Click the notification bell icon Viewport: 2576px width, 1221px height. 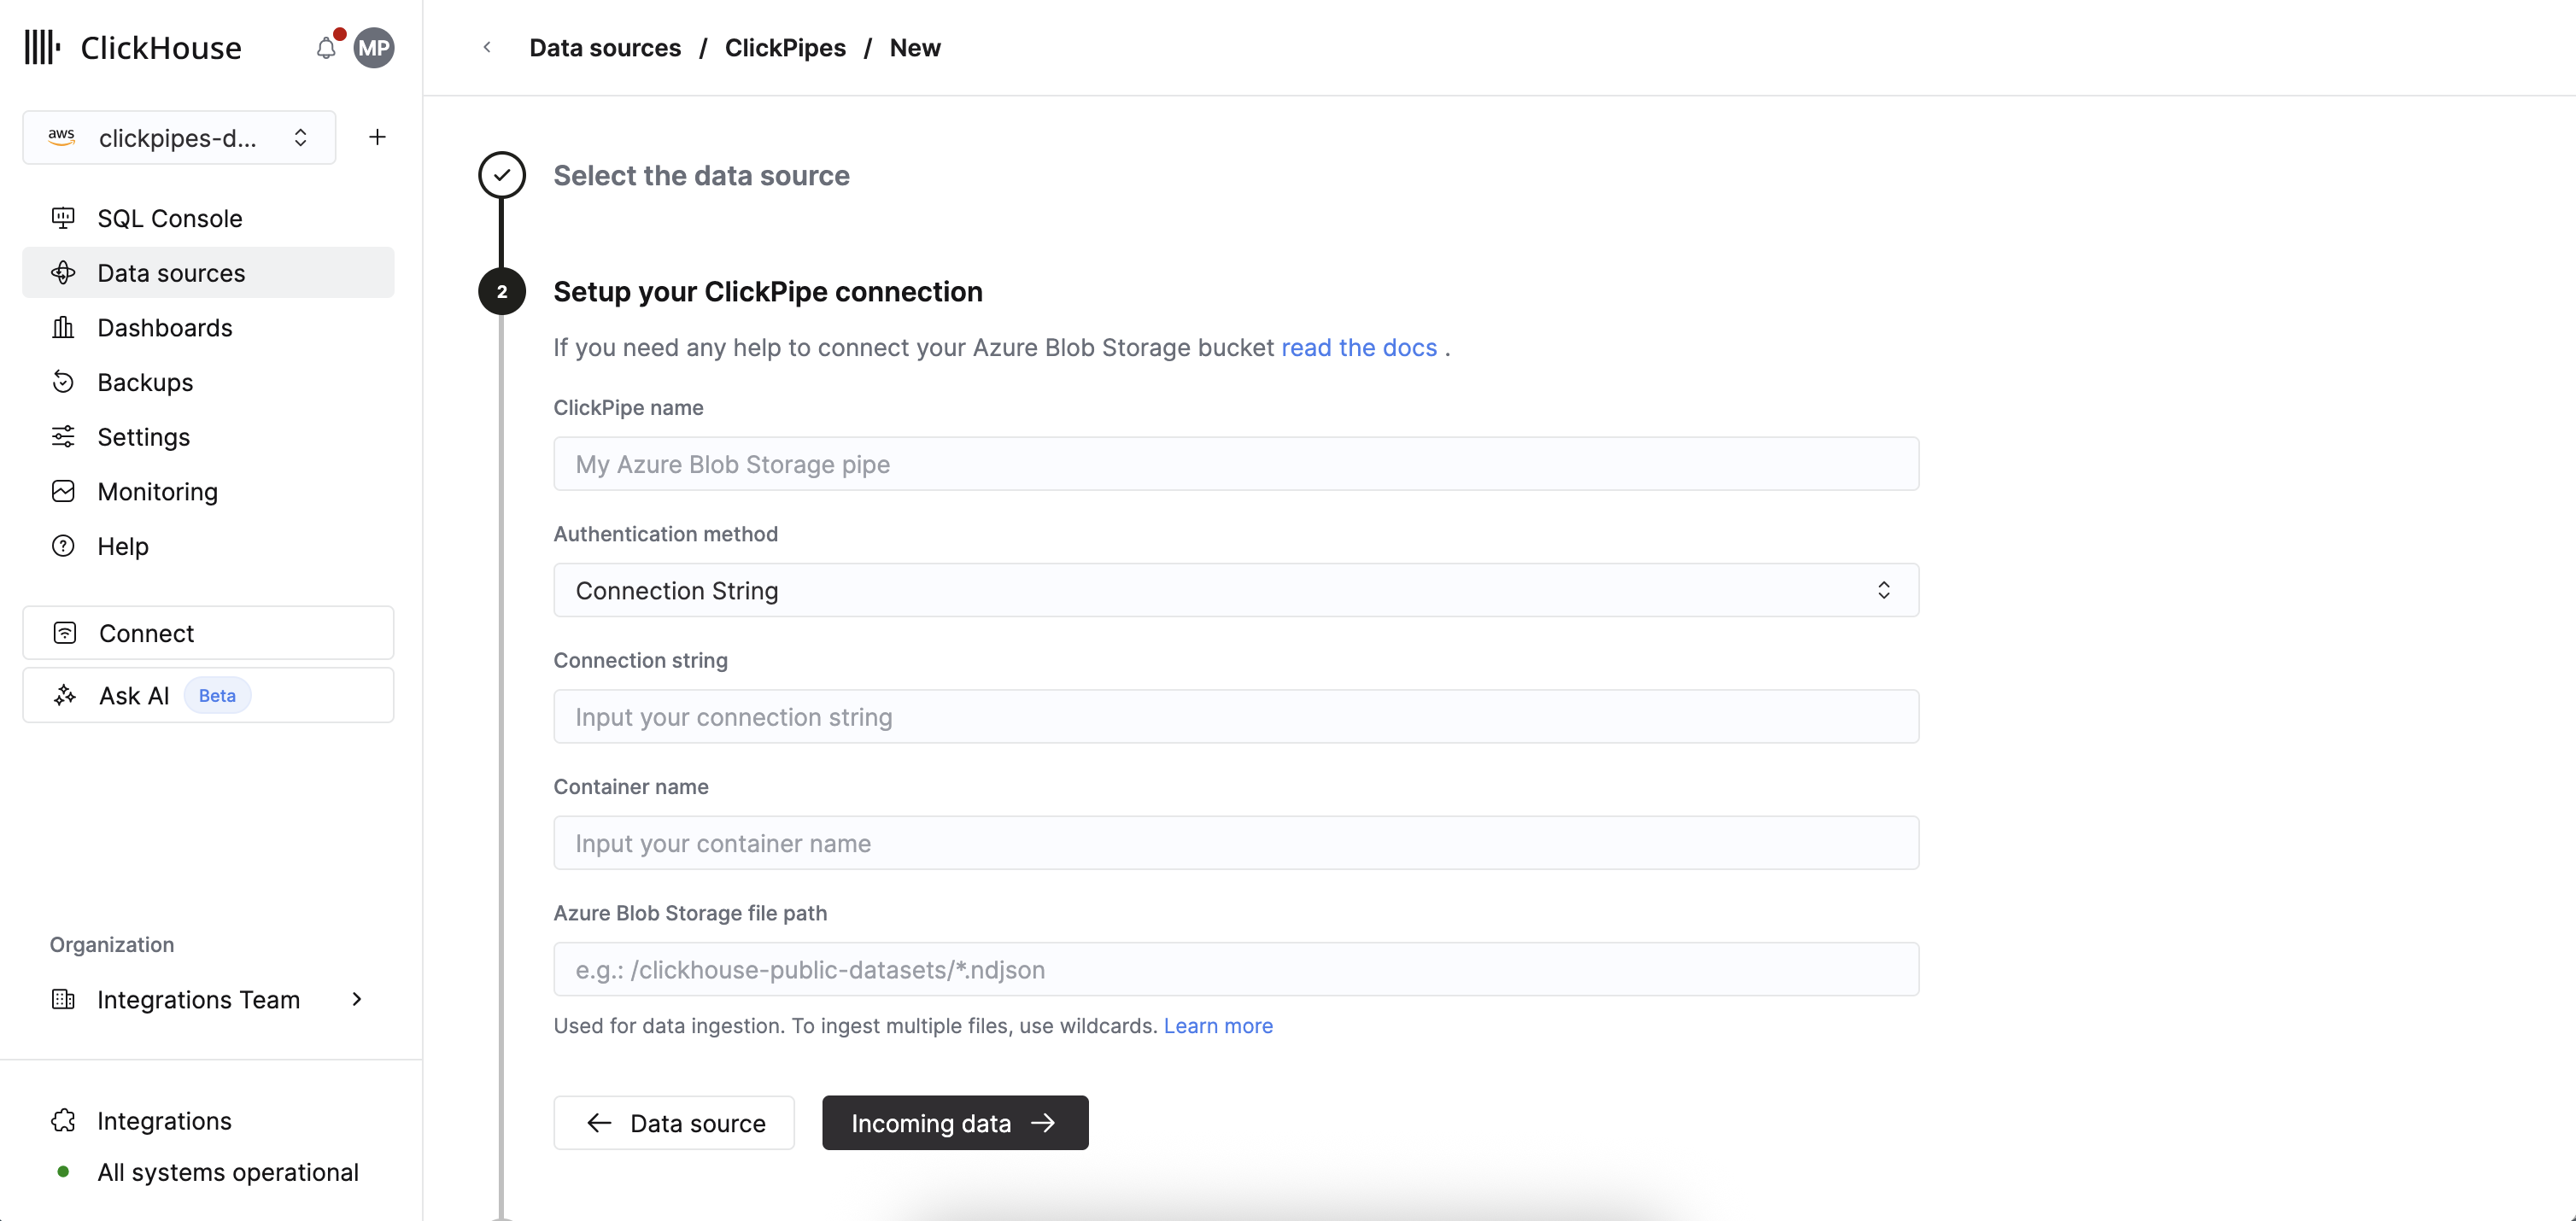click(326, 48)
